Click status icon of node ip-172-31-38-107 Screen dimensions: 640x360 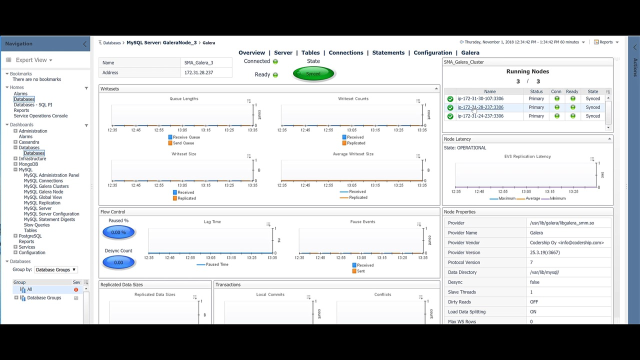[450, 99]
